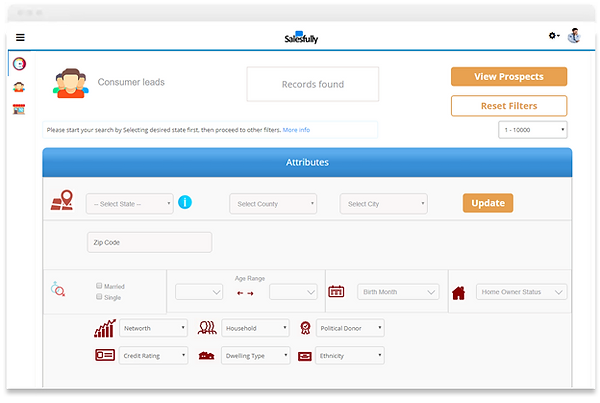Image resolution: width=600 pixels, height=403 pixels.
Task: Click the household people icon
Action: click(x=207, y=328)
